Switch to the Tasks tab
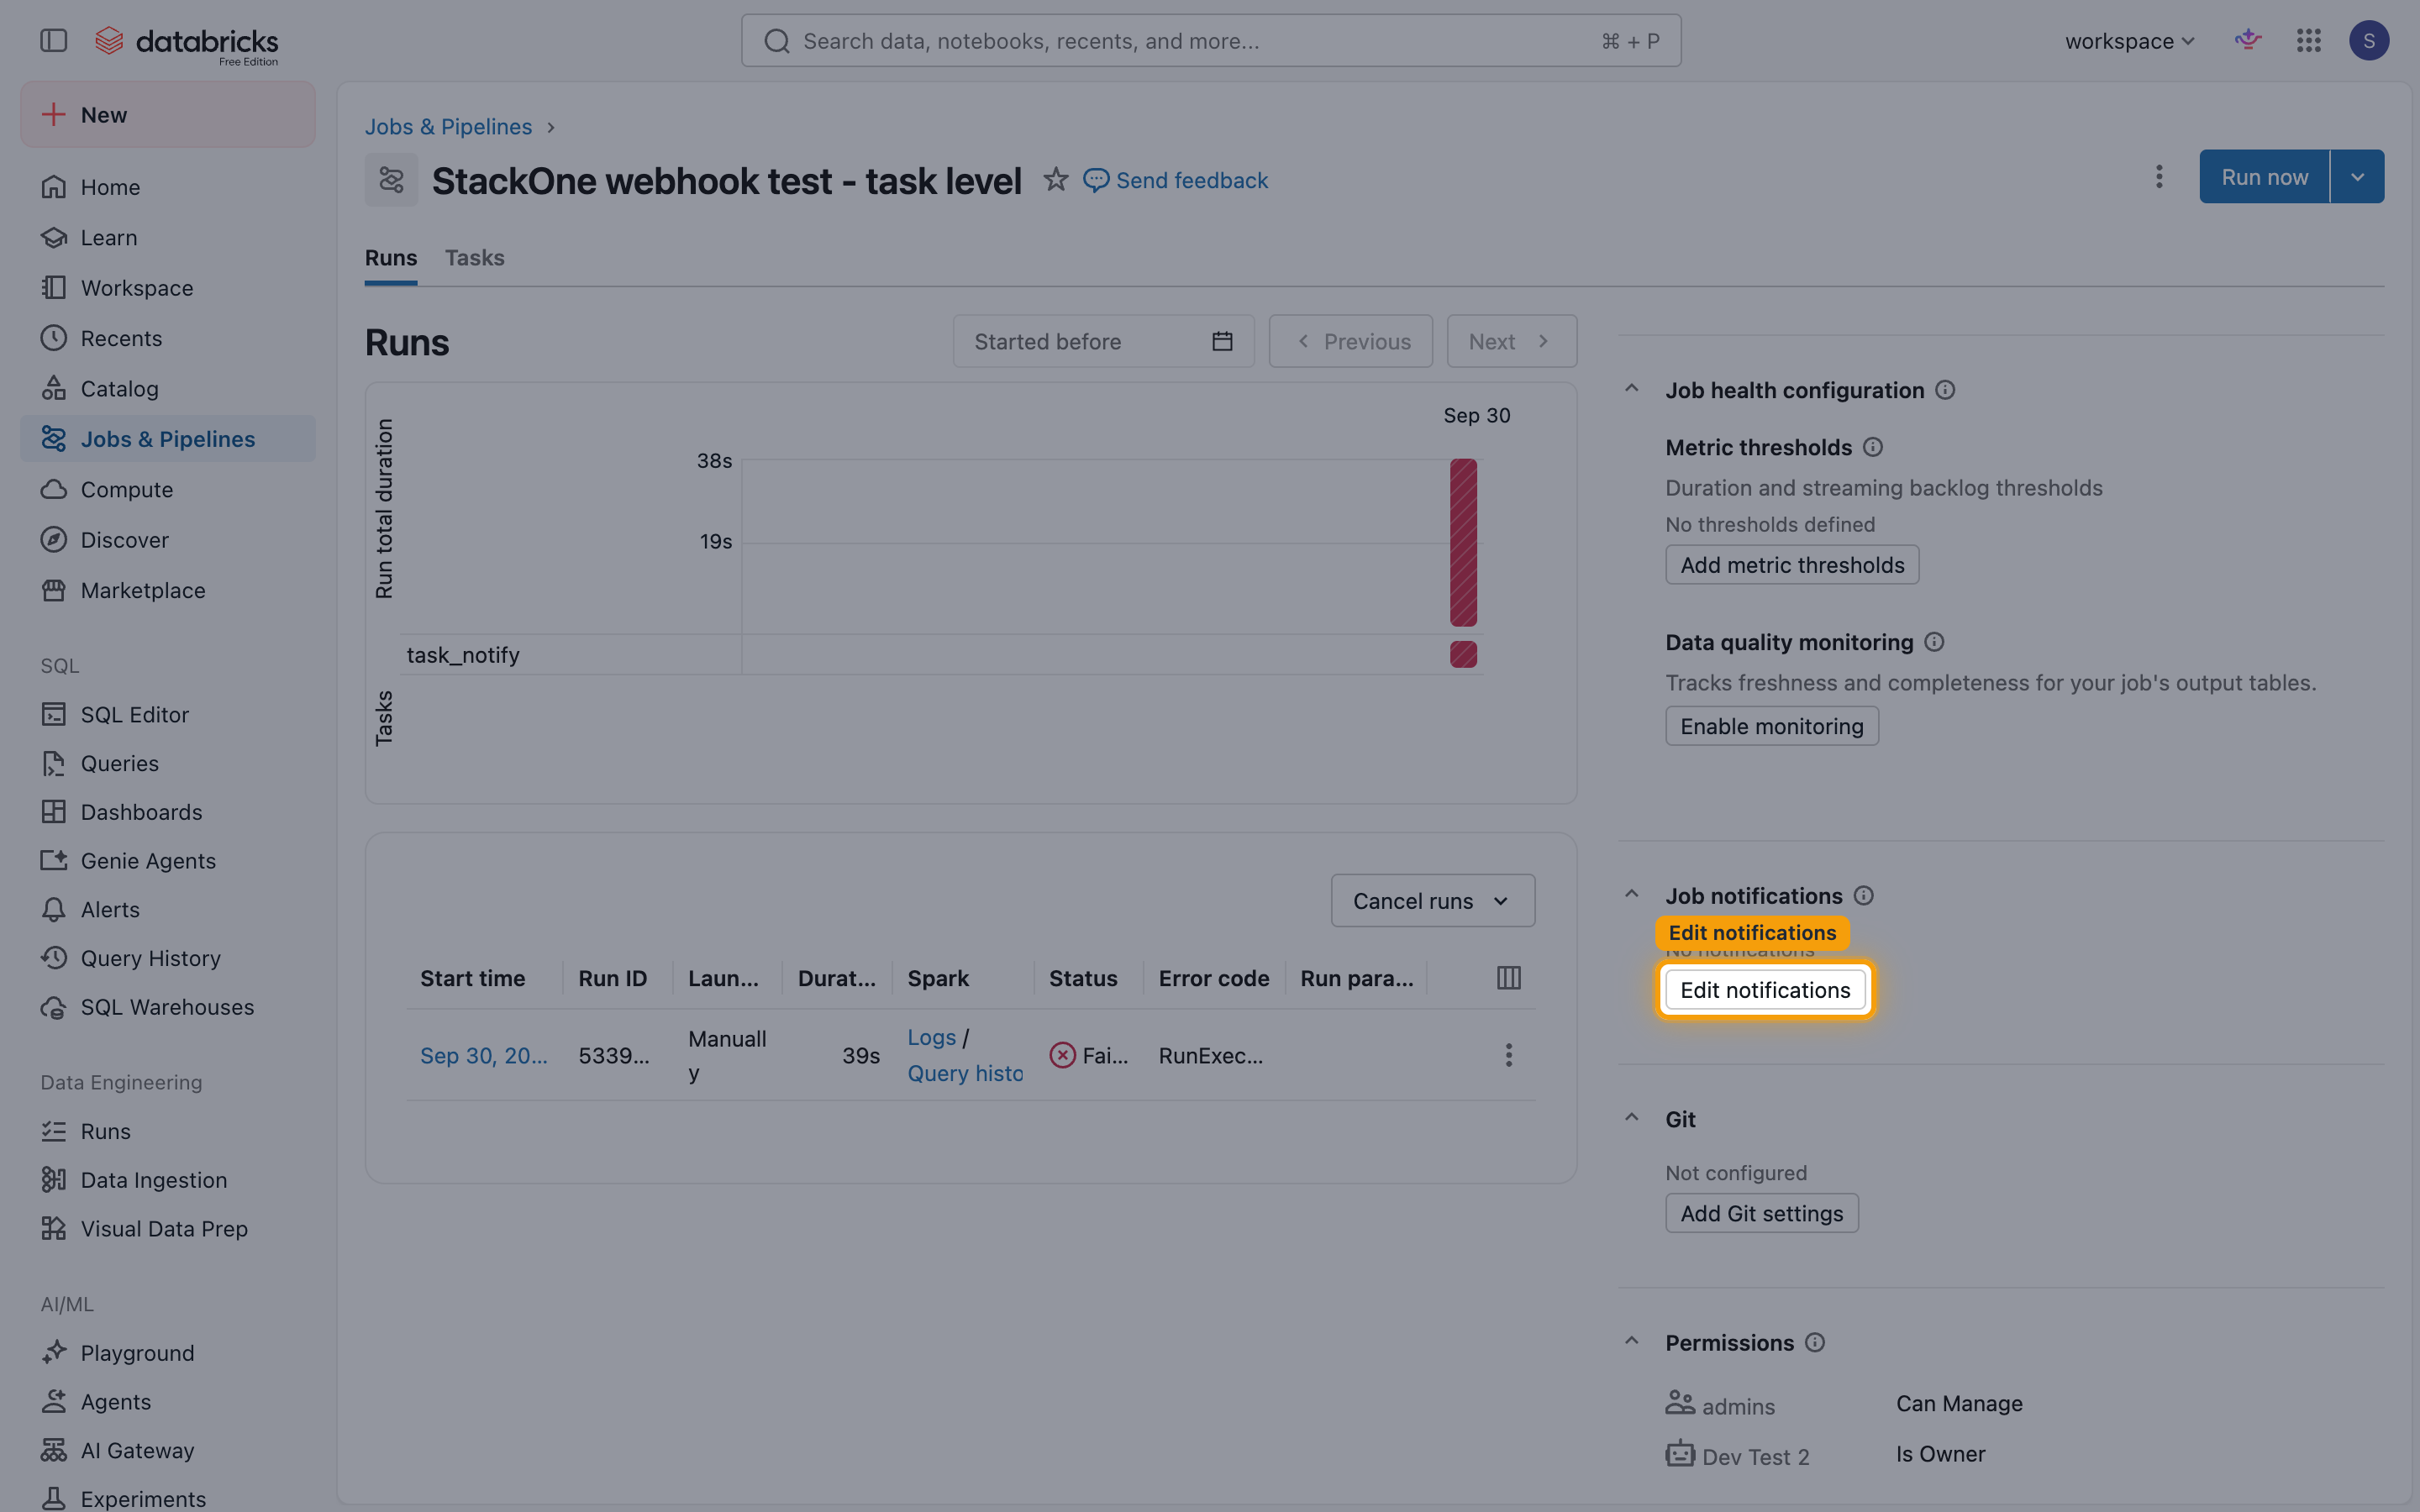The image size is (2420, 1512). click(474, 258)
